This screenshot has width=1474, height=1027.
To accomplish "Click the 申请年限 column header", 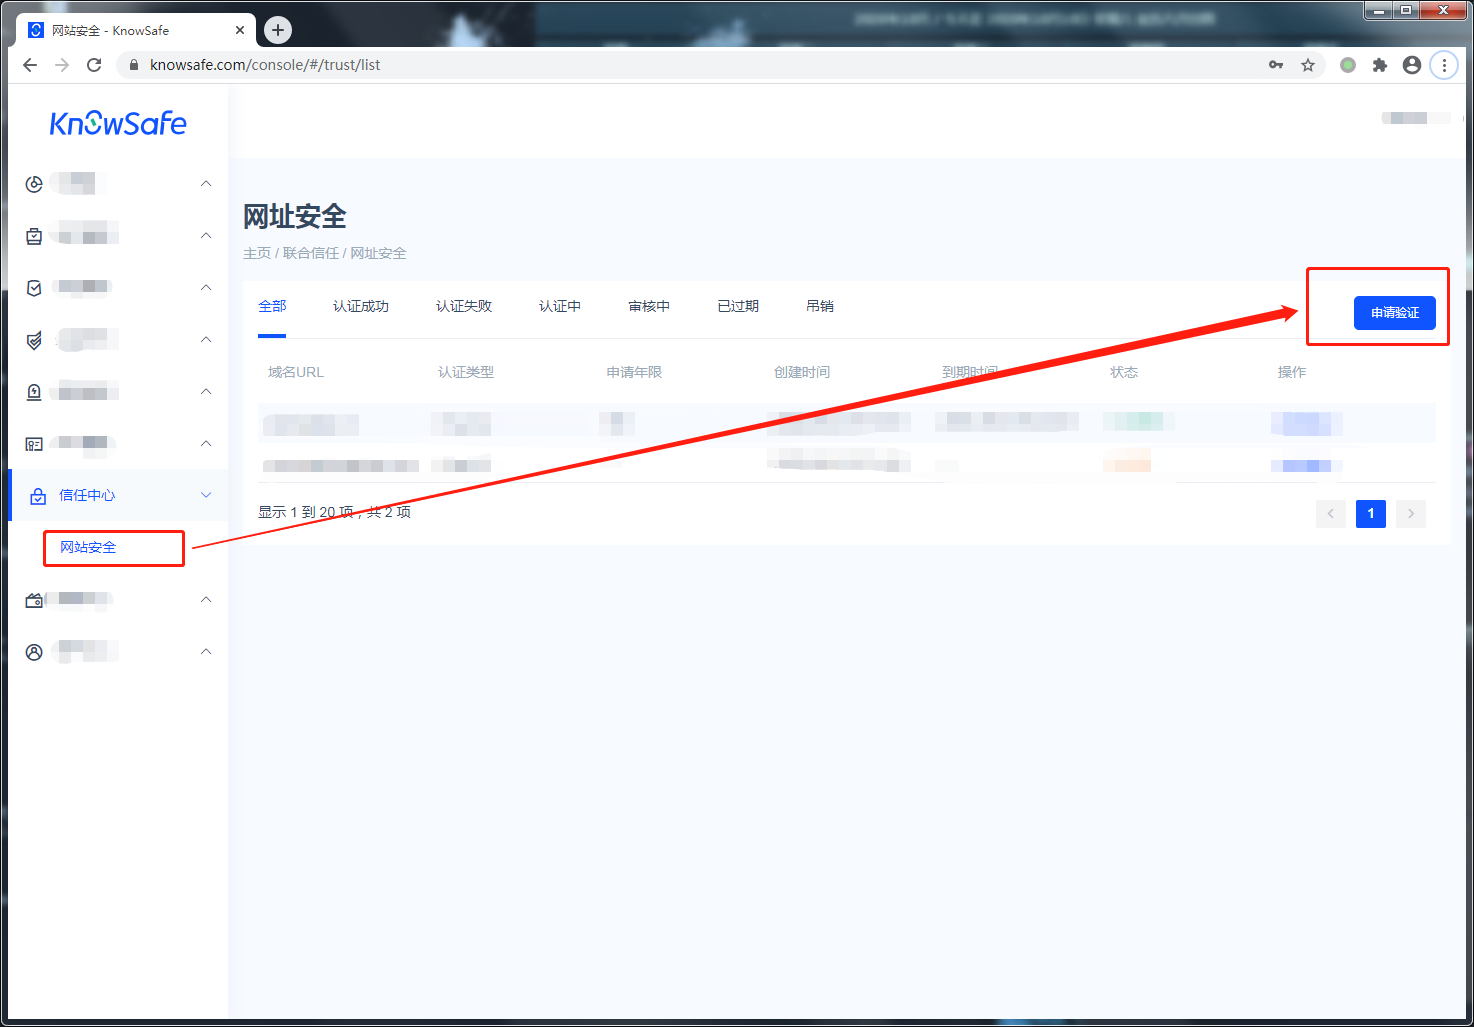I will pos(634,372).
